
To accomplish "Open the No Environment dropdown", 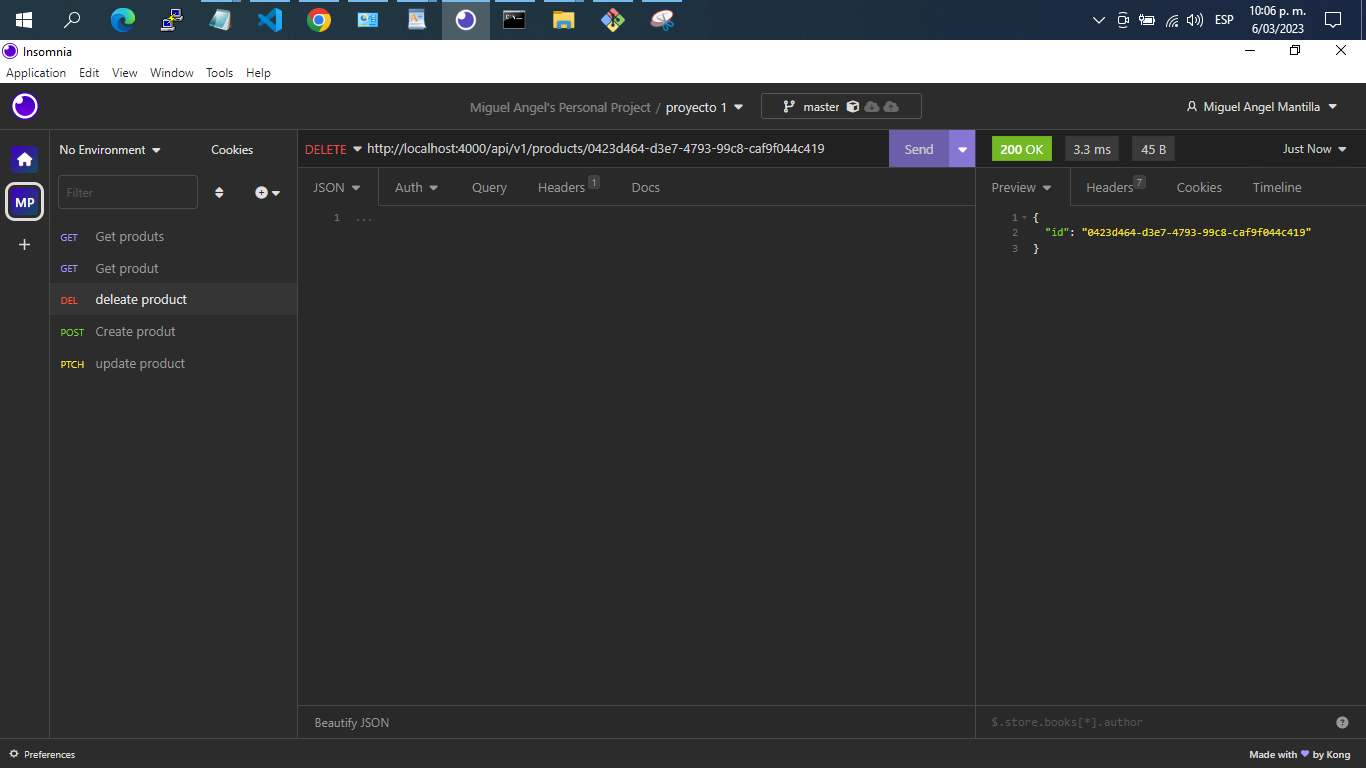I will pyautogui.click(x=109, y=149).
